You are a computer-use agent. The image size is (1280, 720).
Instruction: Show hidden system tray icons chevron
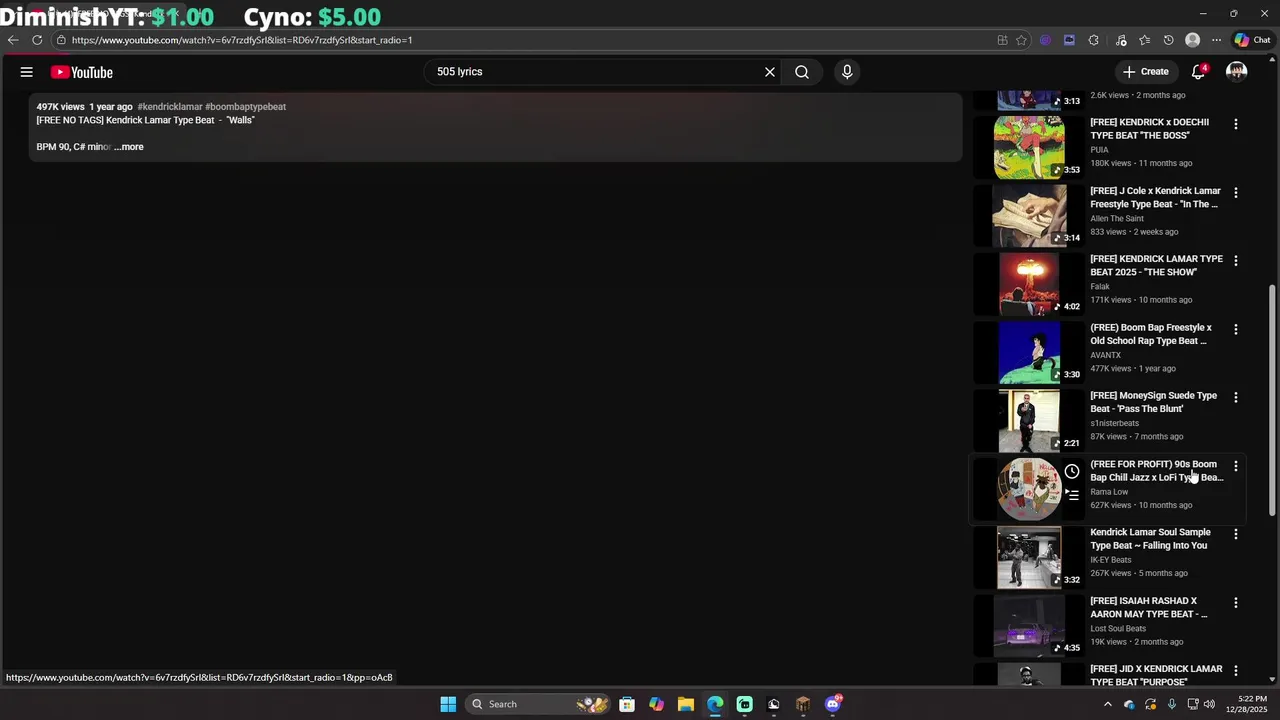pos(1107,704)
